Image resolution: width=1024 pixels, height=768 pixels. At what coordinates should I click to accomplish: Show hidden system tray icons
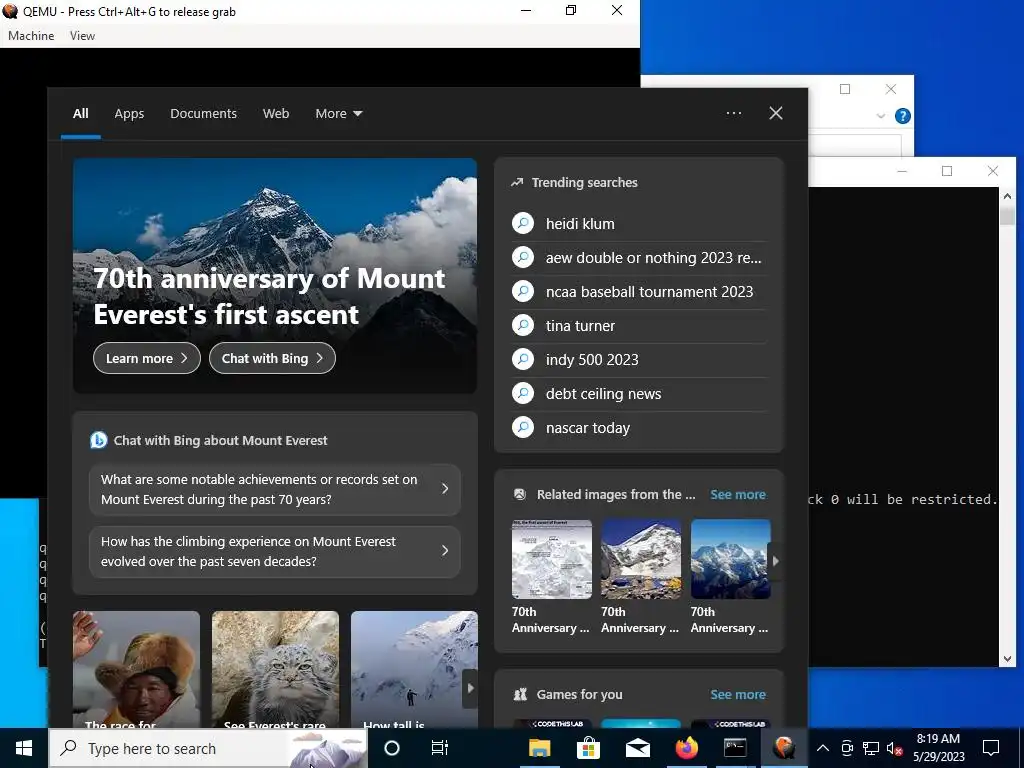pyautogui.click(x=823, y=748)
